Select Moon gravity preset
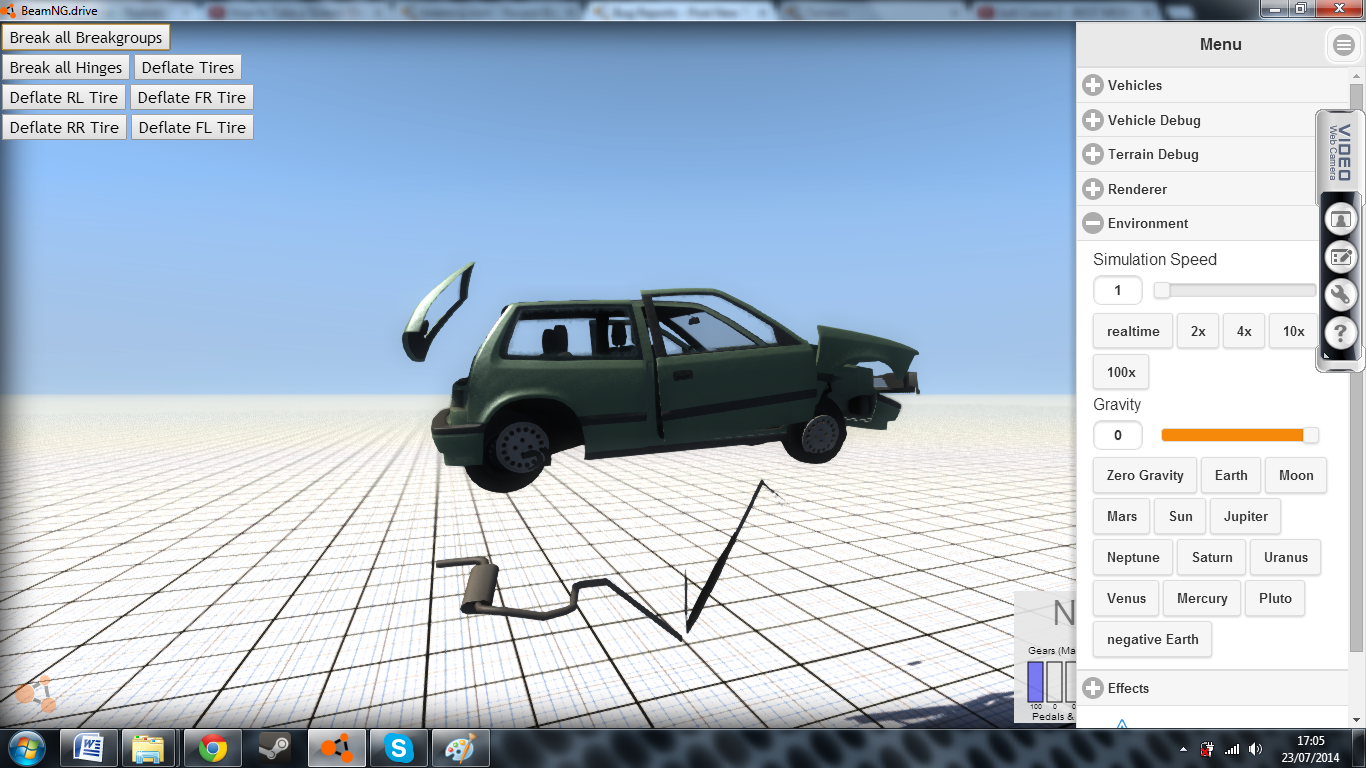1366x768 pixels. coord(1296,475)
